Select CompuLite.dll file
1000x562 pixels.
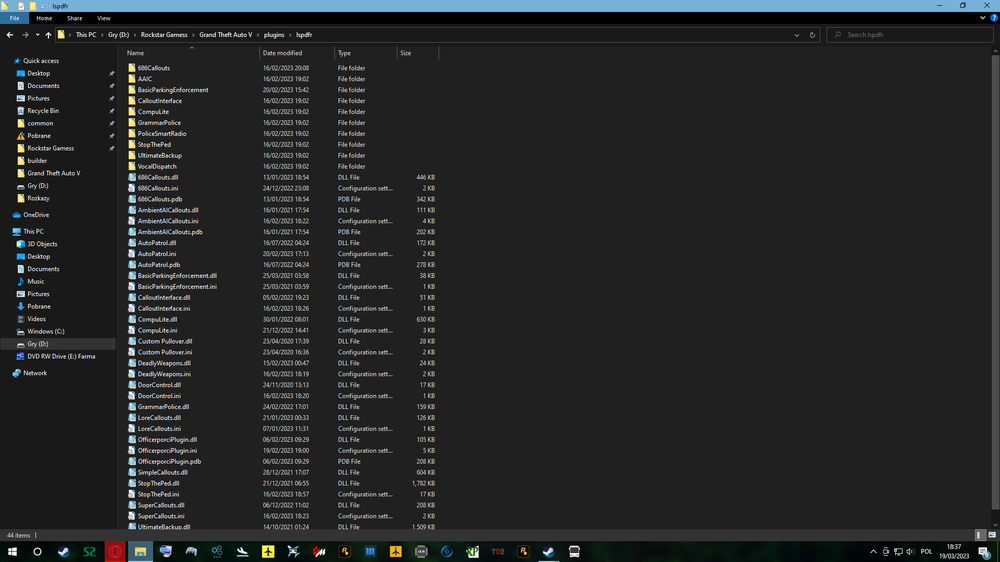(x=158, y=320)
